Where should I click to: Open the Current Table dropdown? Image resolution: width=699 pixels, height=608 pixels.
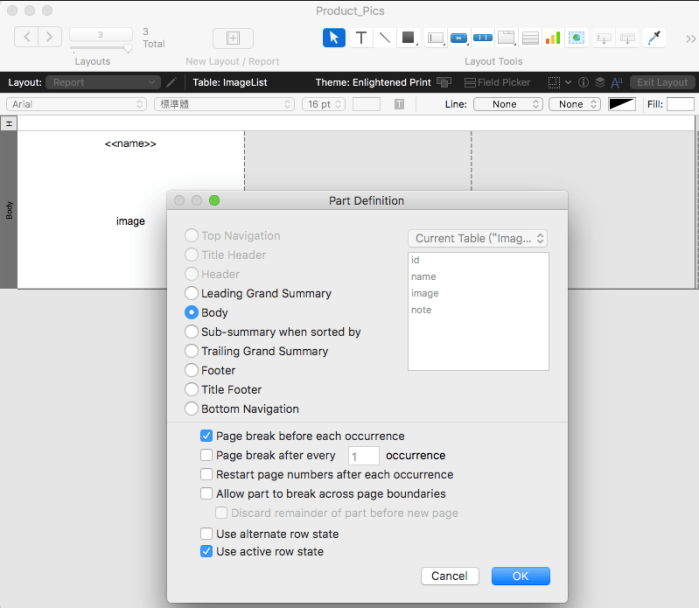[x=478, y=238]
